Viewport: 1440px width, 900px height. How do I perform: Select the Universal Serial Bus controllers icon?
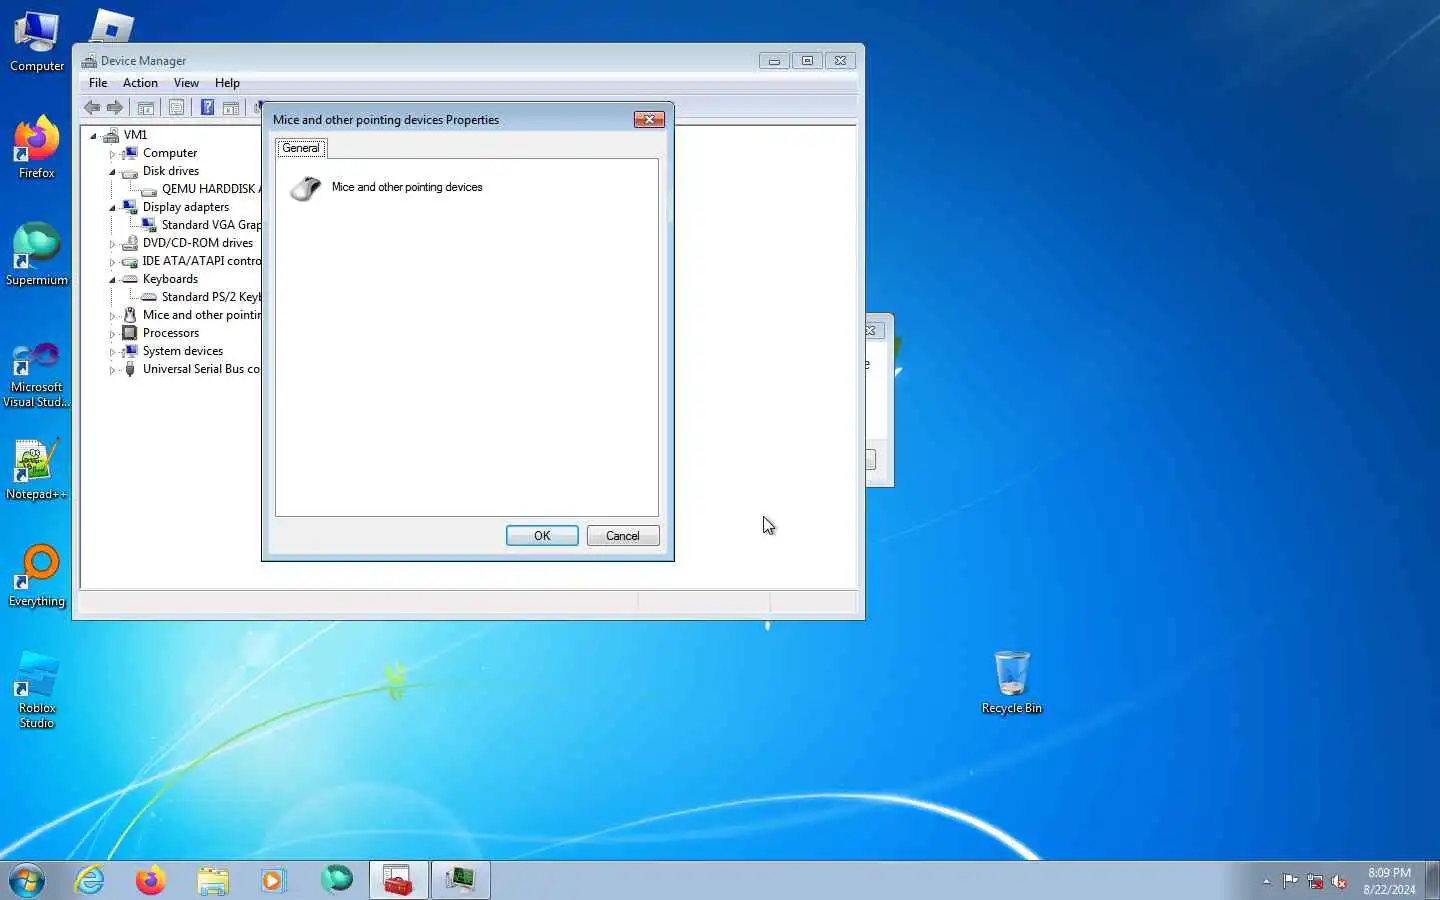point(129,369)
